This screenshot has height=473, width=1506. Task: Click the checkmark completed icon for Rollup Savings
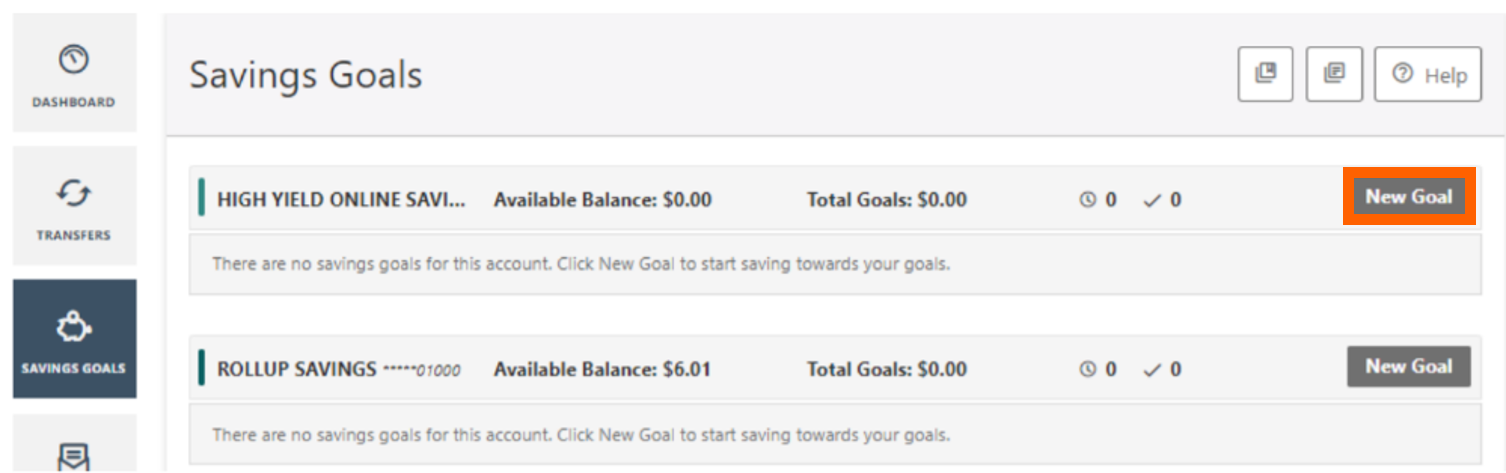click(1152, 370)
